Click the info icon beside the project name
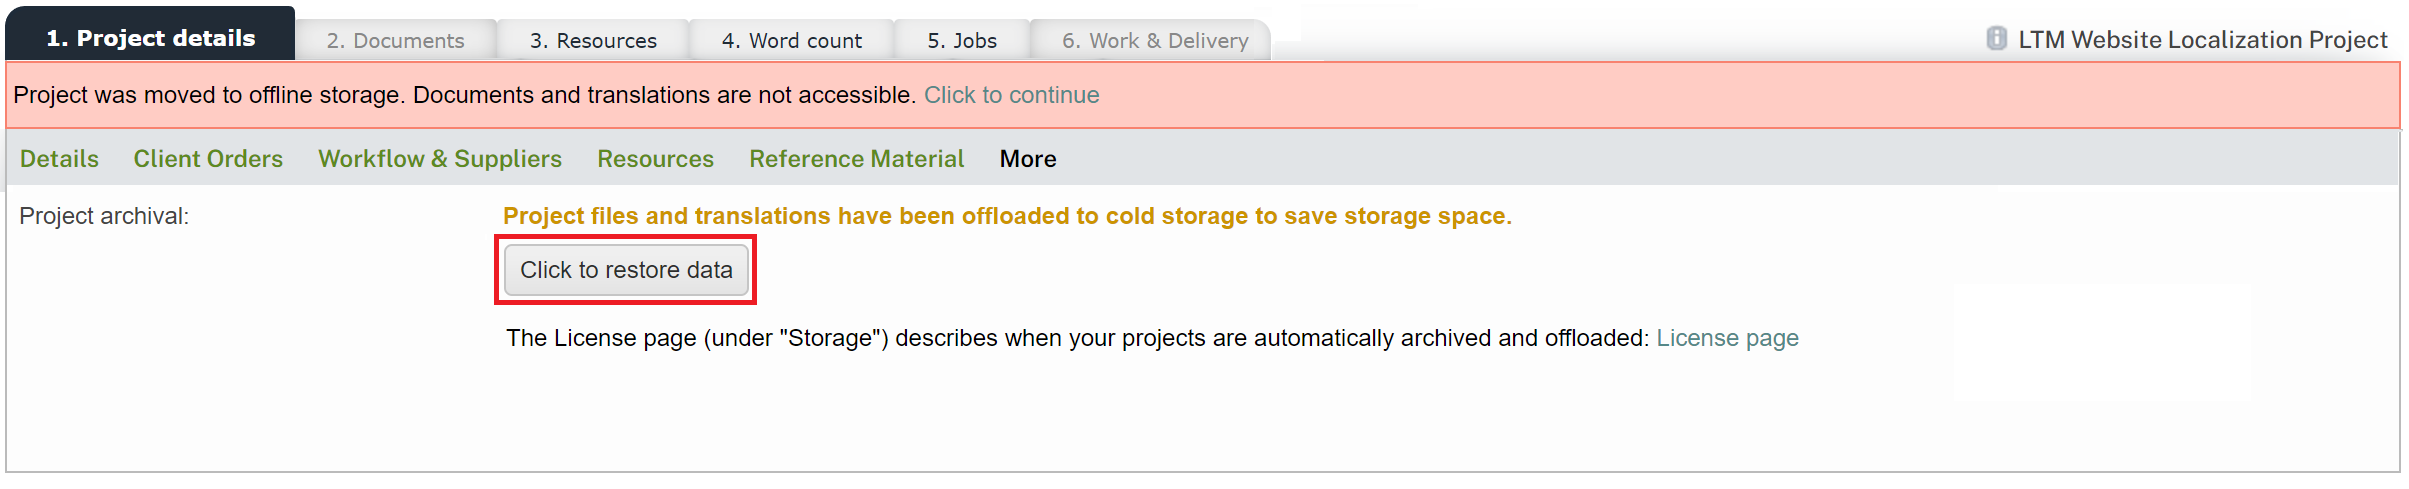The width and height of the screenshot is (2409, 489). point(1996,39)
